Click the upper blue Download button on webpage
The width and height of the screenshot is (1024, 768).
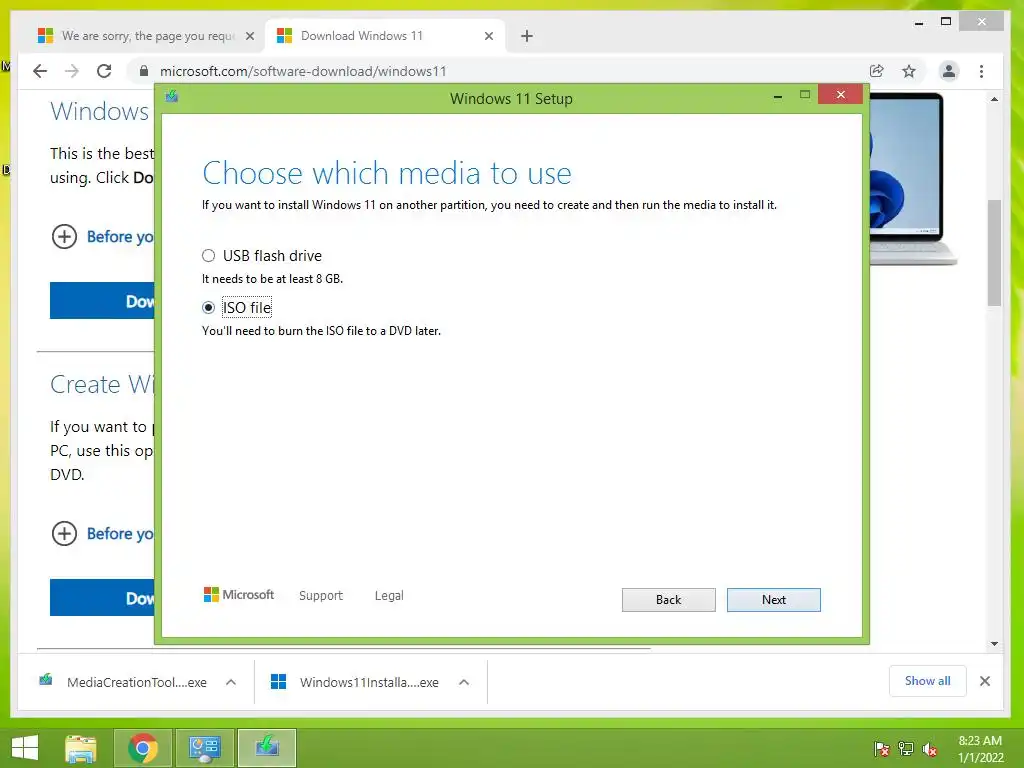tap(102, 300)
